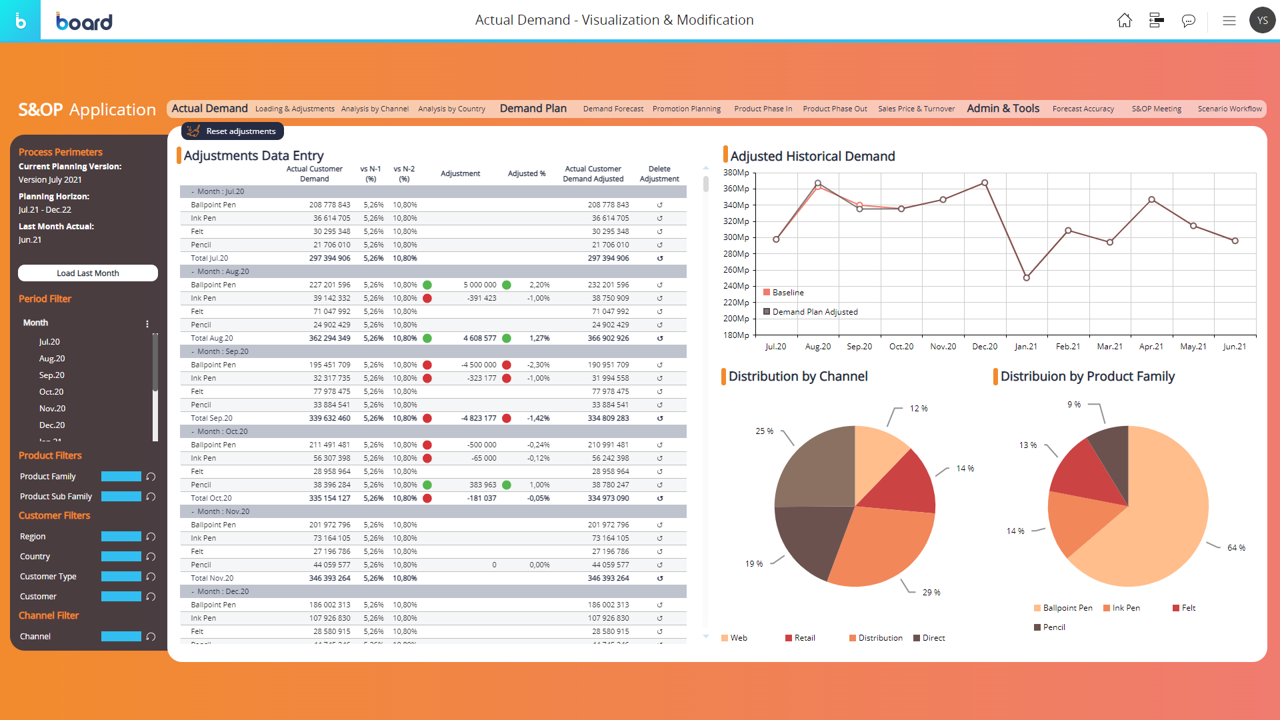1280x720 pixels.
Task: Open the Month selector options kebab menu
Action: [x=147, y=323]
